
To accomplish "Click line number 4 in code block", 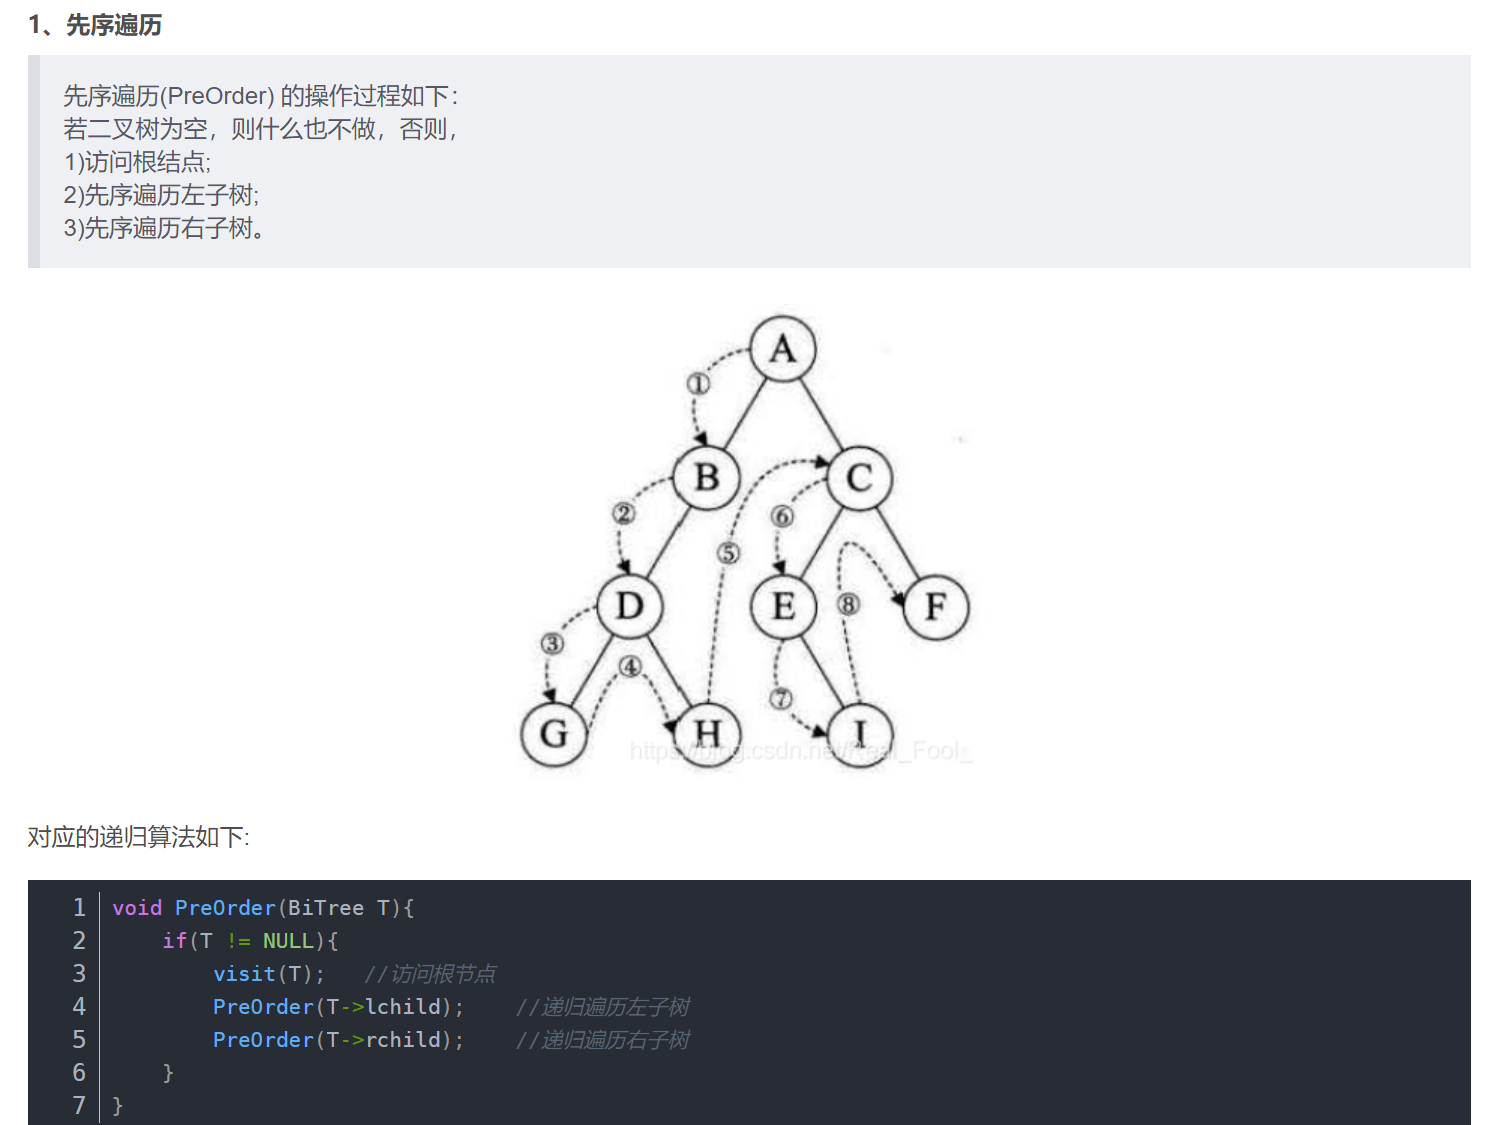I will pos(79,1007).
